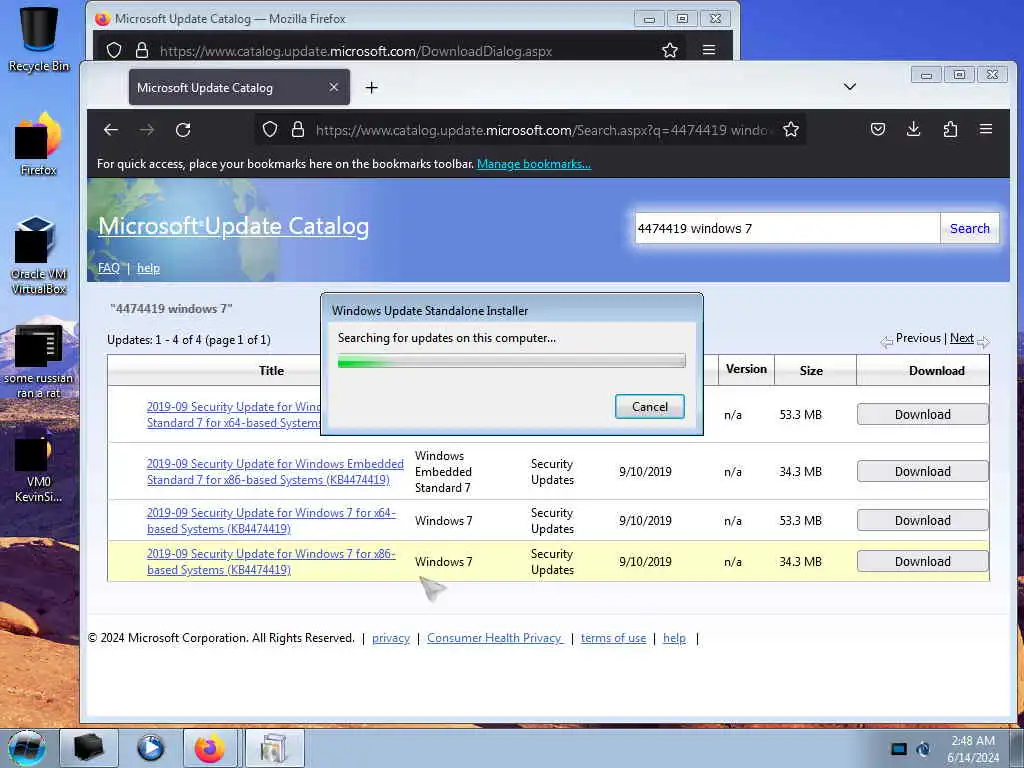Open the Oracle VM VirtualBox desktop icon

tap(39, 256)
